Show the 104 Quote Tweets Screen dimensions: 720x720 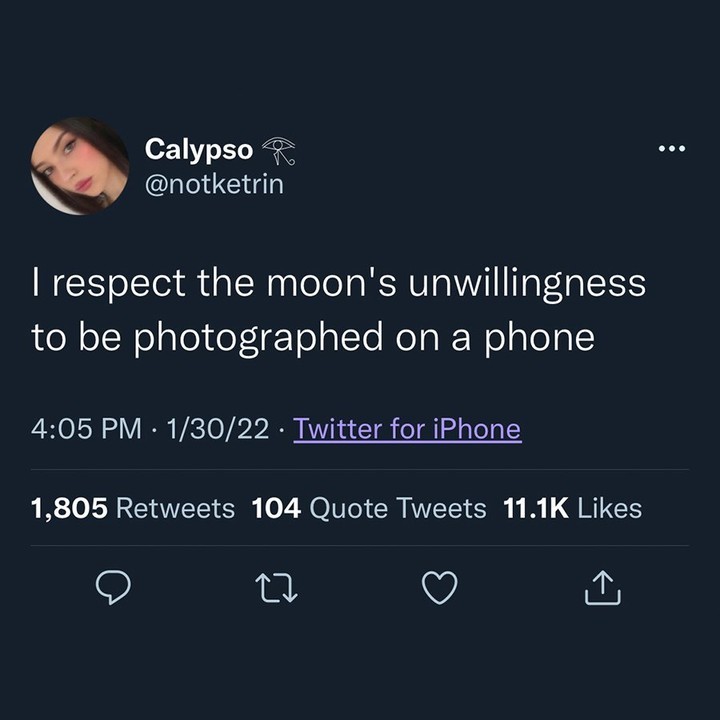coord(369,508)
